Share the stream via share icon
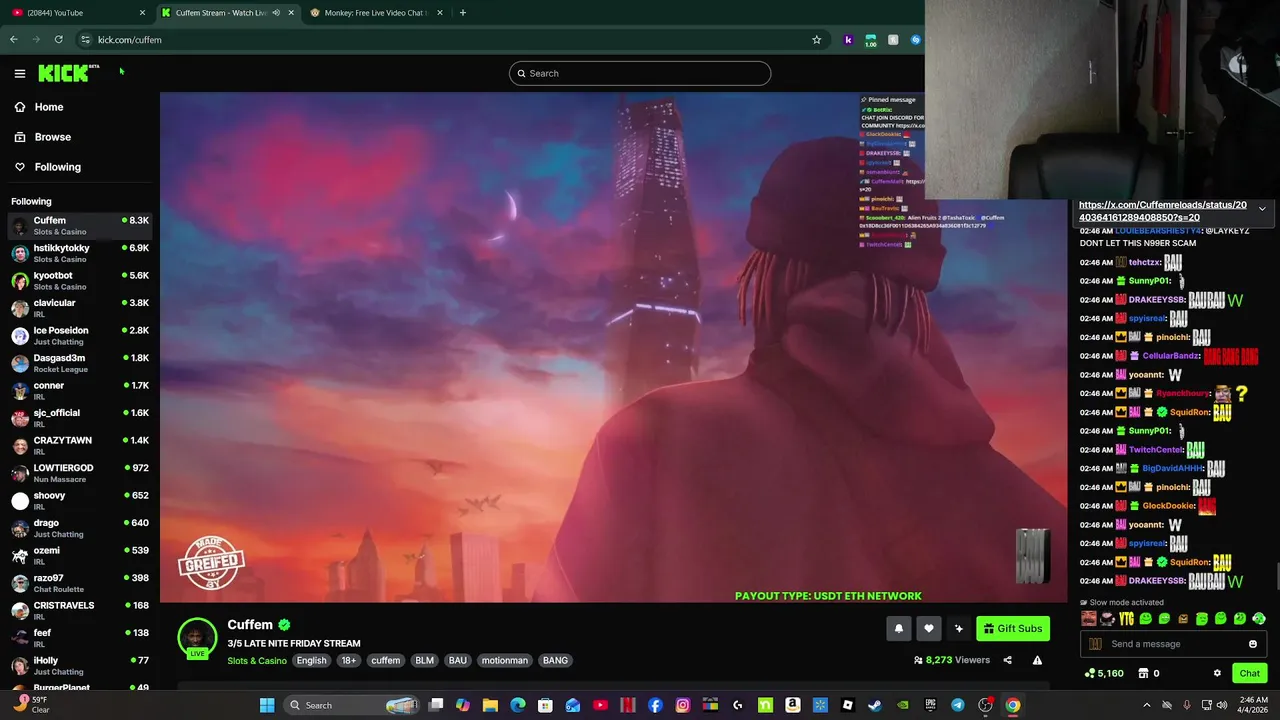The height and width of the screenshot is (720, 1280). tap(1007, 660)
